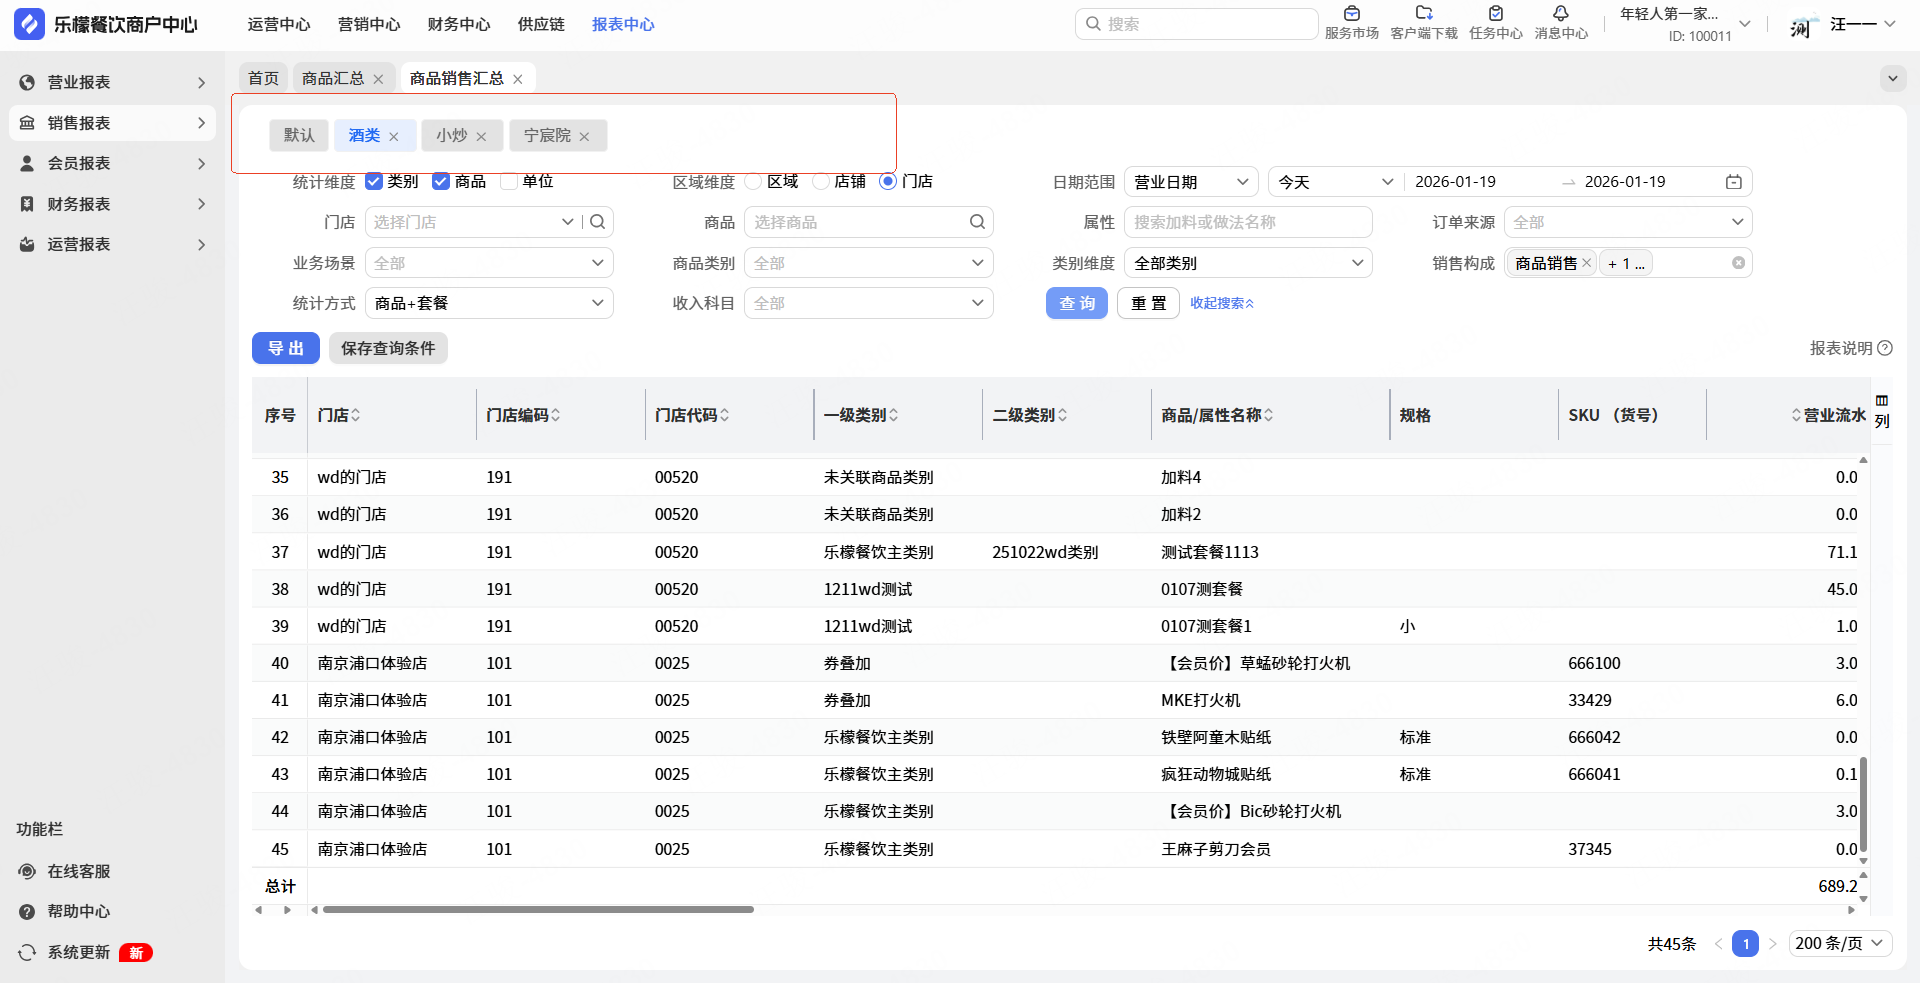Uncheck the 类别 statistics dimension checkbox

pos(375,181)
